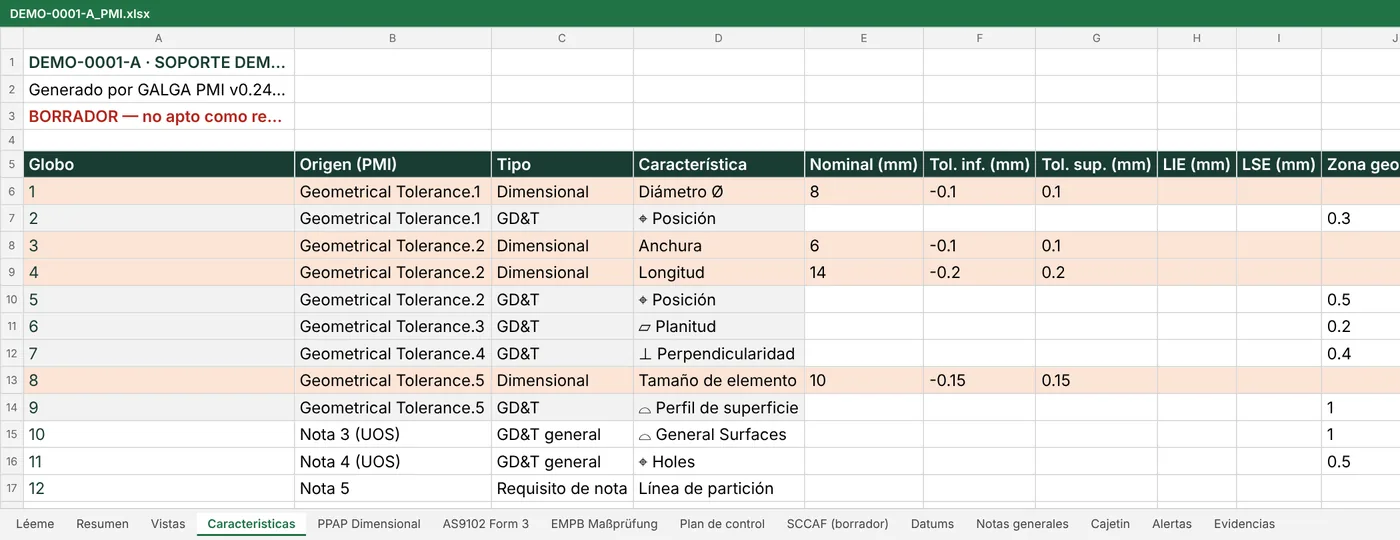Select column A header
Viewport: 1400px width, 540px height.
click(x=159, y=38)
